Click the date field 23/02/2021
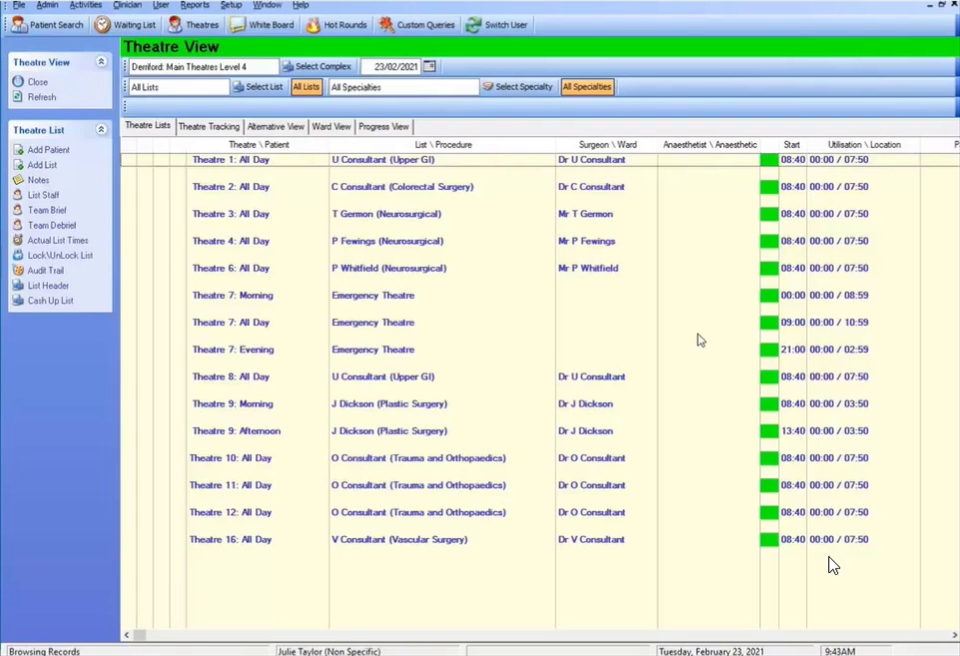This screenshot has width=960, height=656. coord(391,66)
